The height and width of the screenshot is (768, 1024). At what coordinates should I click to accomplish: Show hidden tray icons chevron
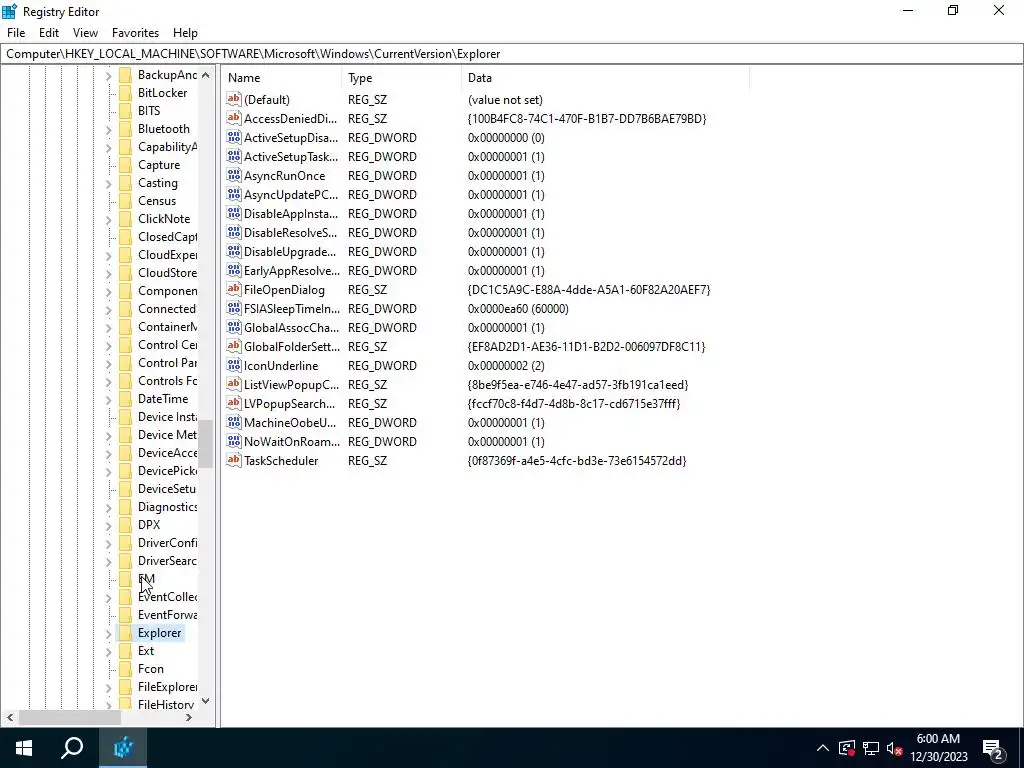823,748
